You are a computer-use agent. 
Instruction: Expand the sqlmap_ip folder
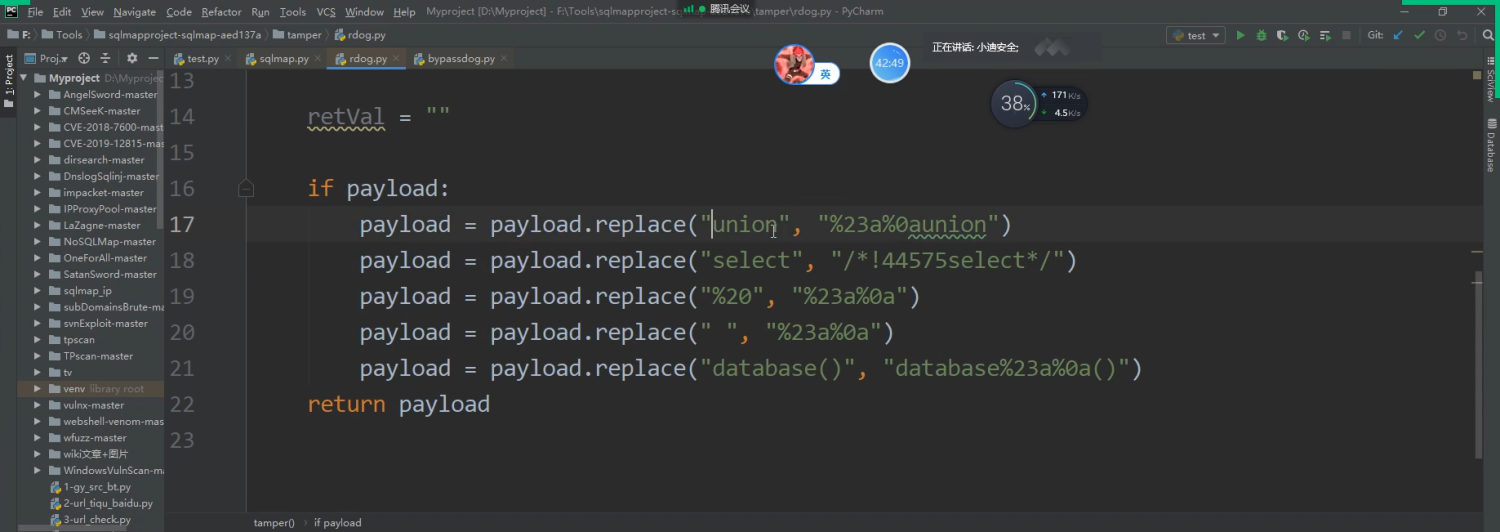coord(37,291)
